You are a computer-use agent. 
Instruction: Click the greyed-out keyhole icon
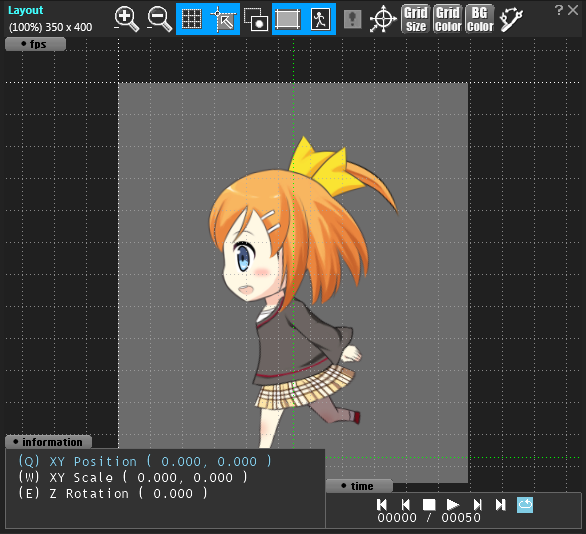pos(352,19)
